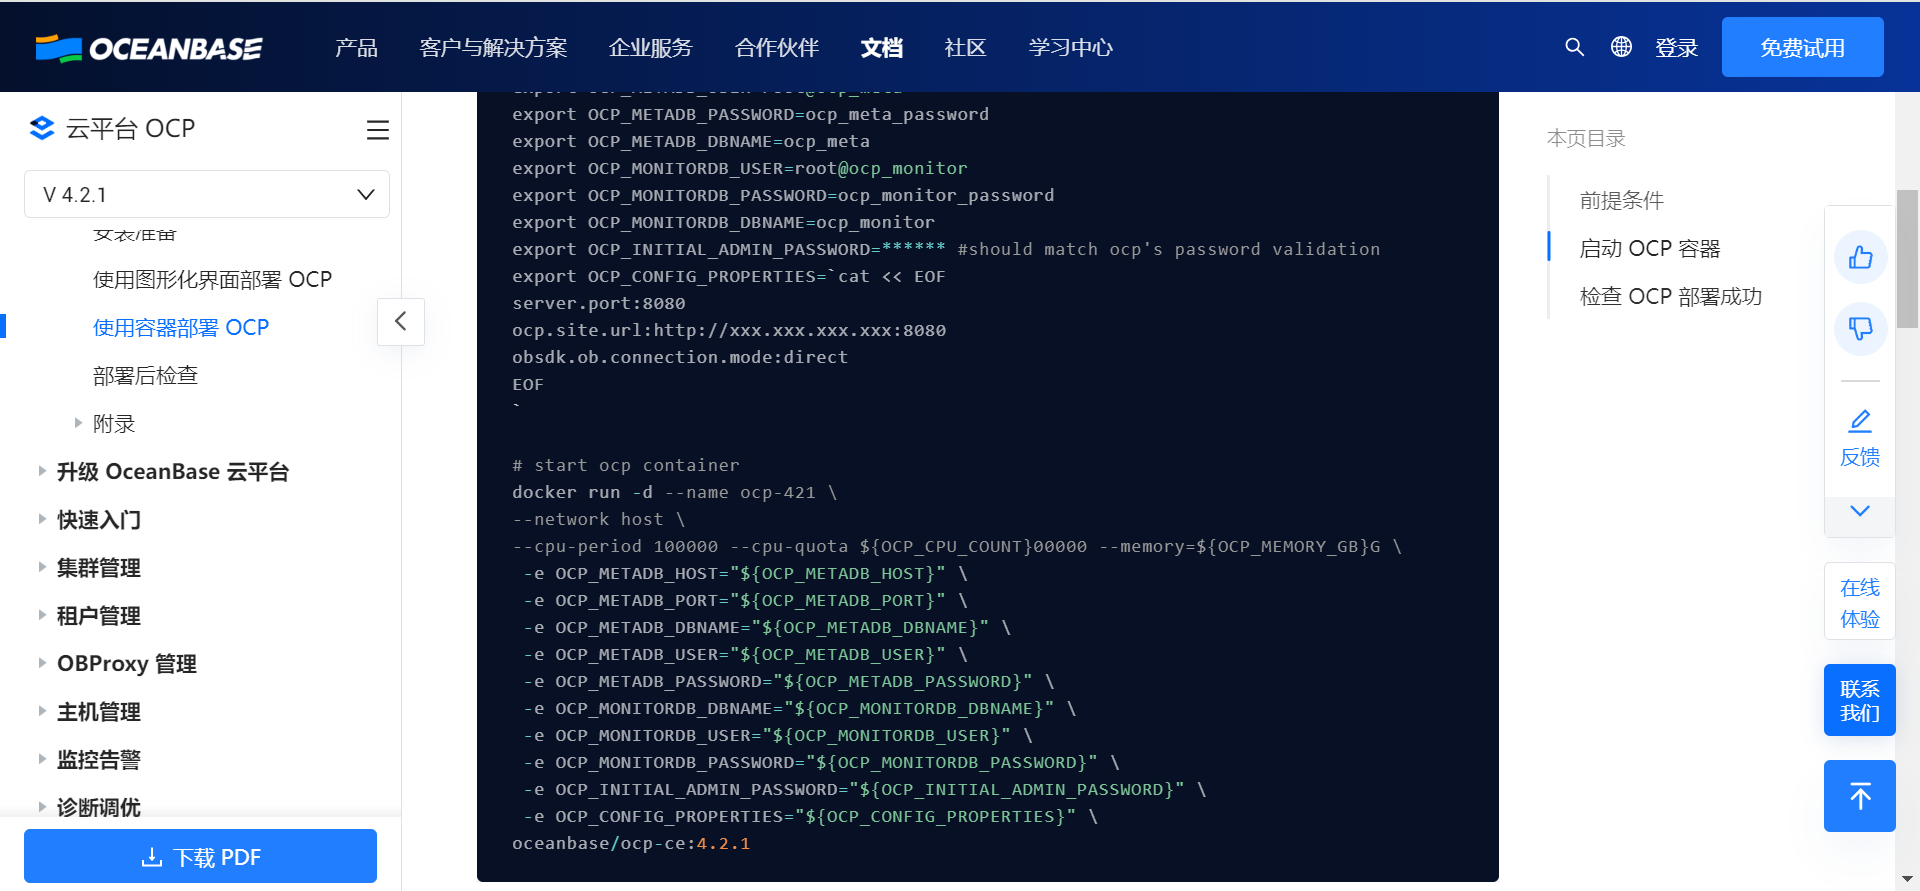Viewport: 1920px width, 891px height.
Task: Jump to 检查 OCP 部署成功 section
Action: click(1670, 296)
